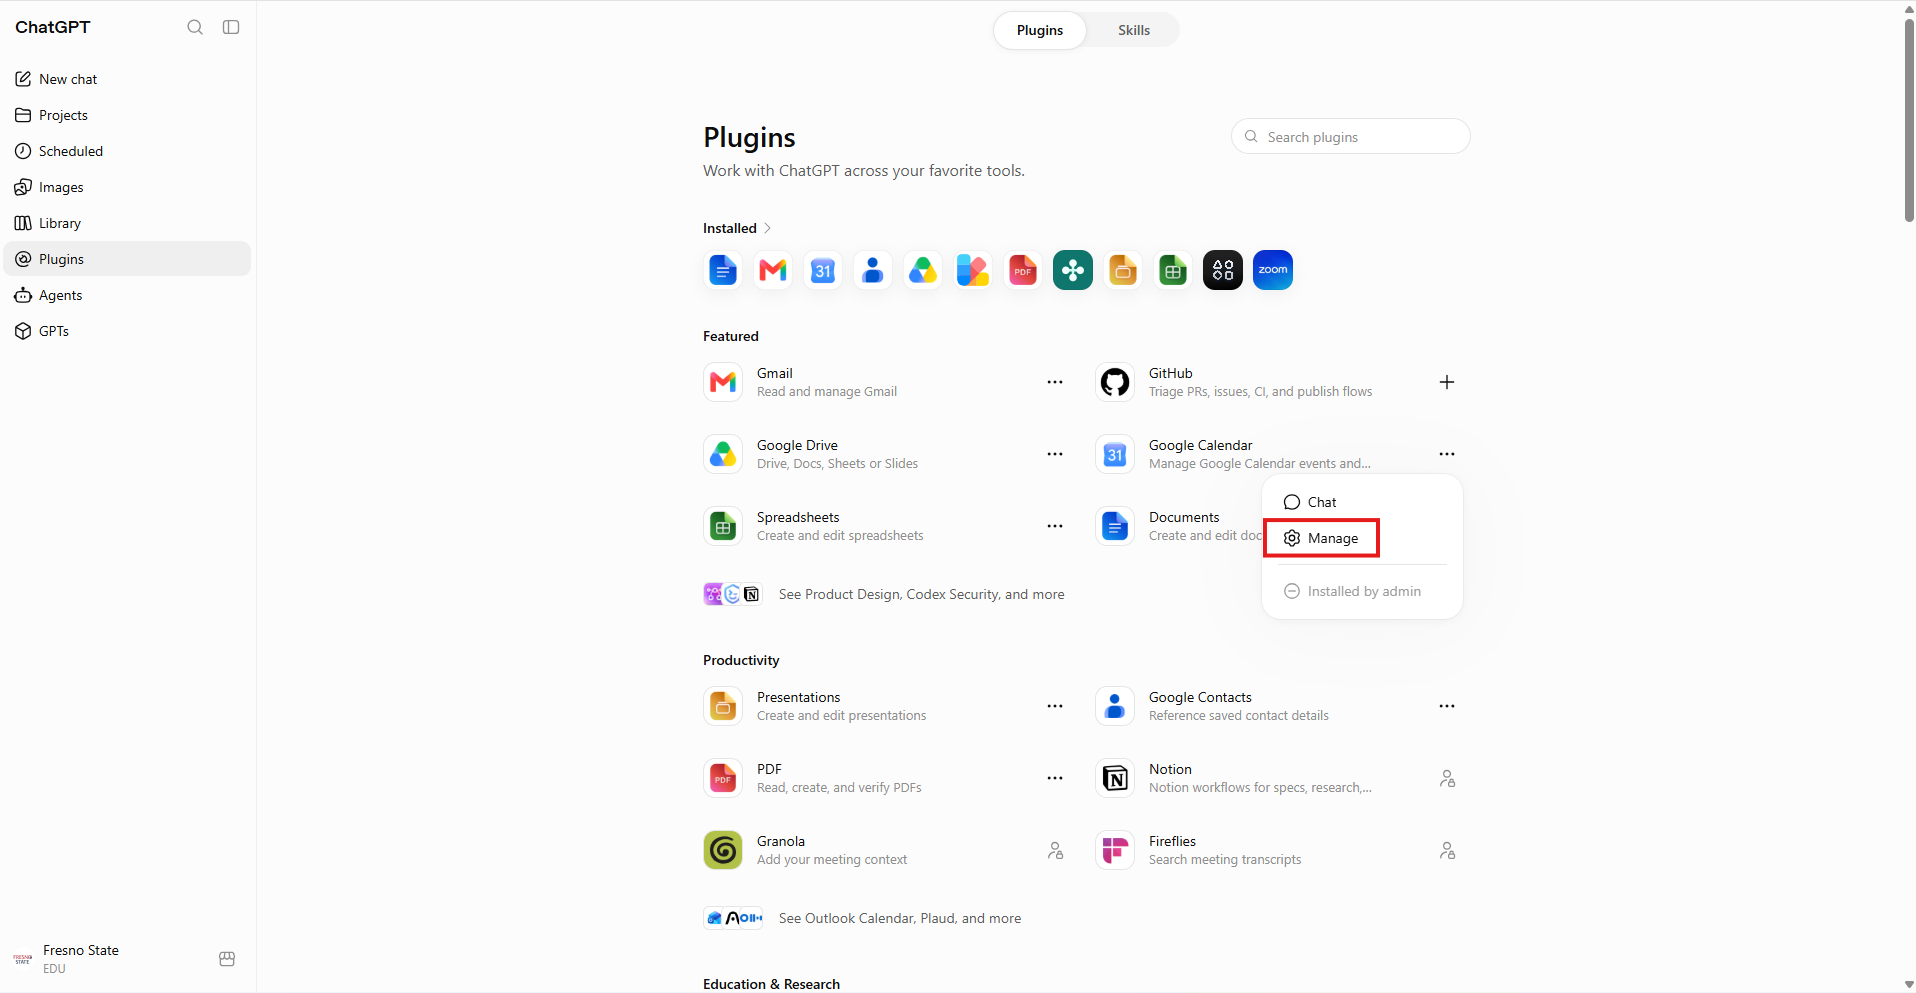
Task: Open GPTs in the sidebar
Action: (127, 331)
